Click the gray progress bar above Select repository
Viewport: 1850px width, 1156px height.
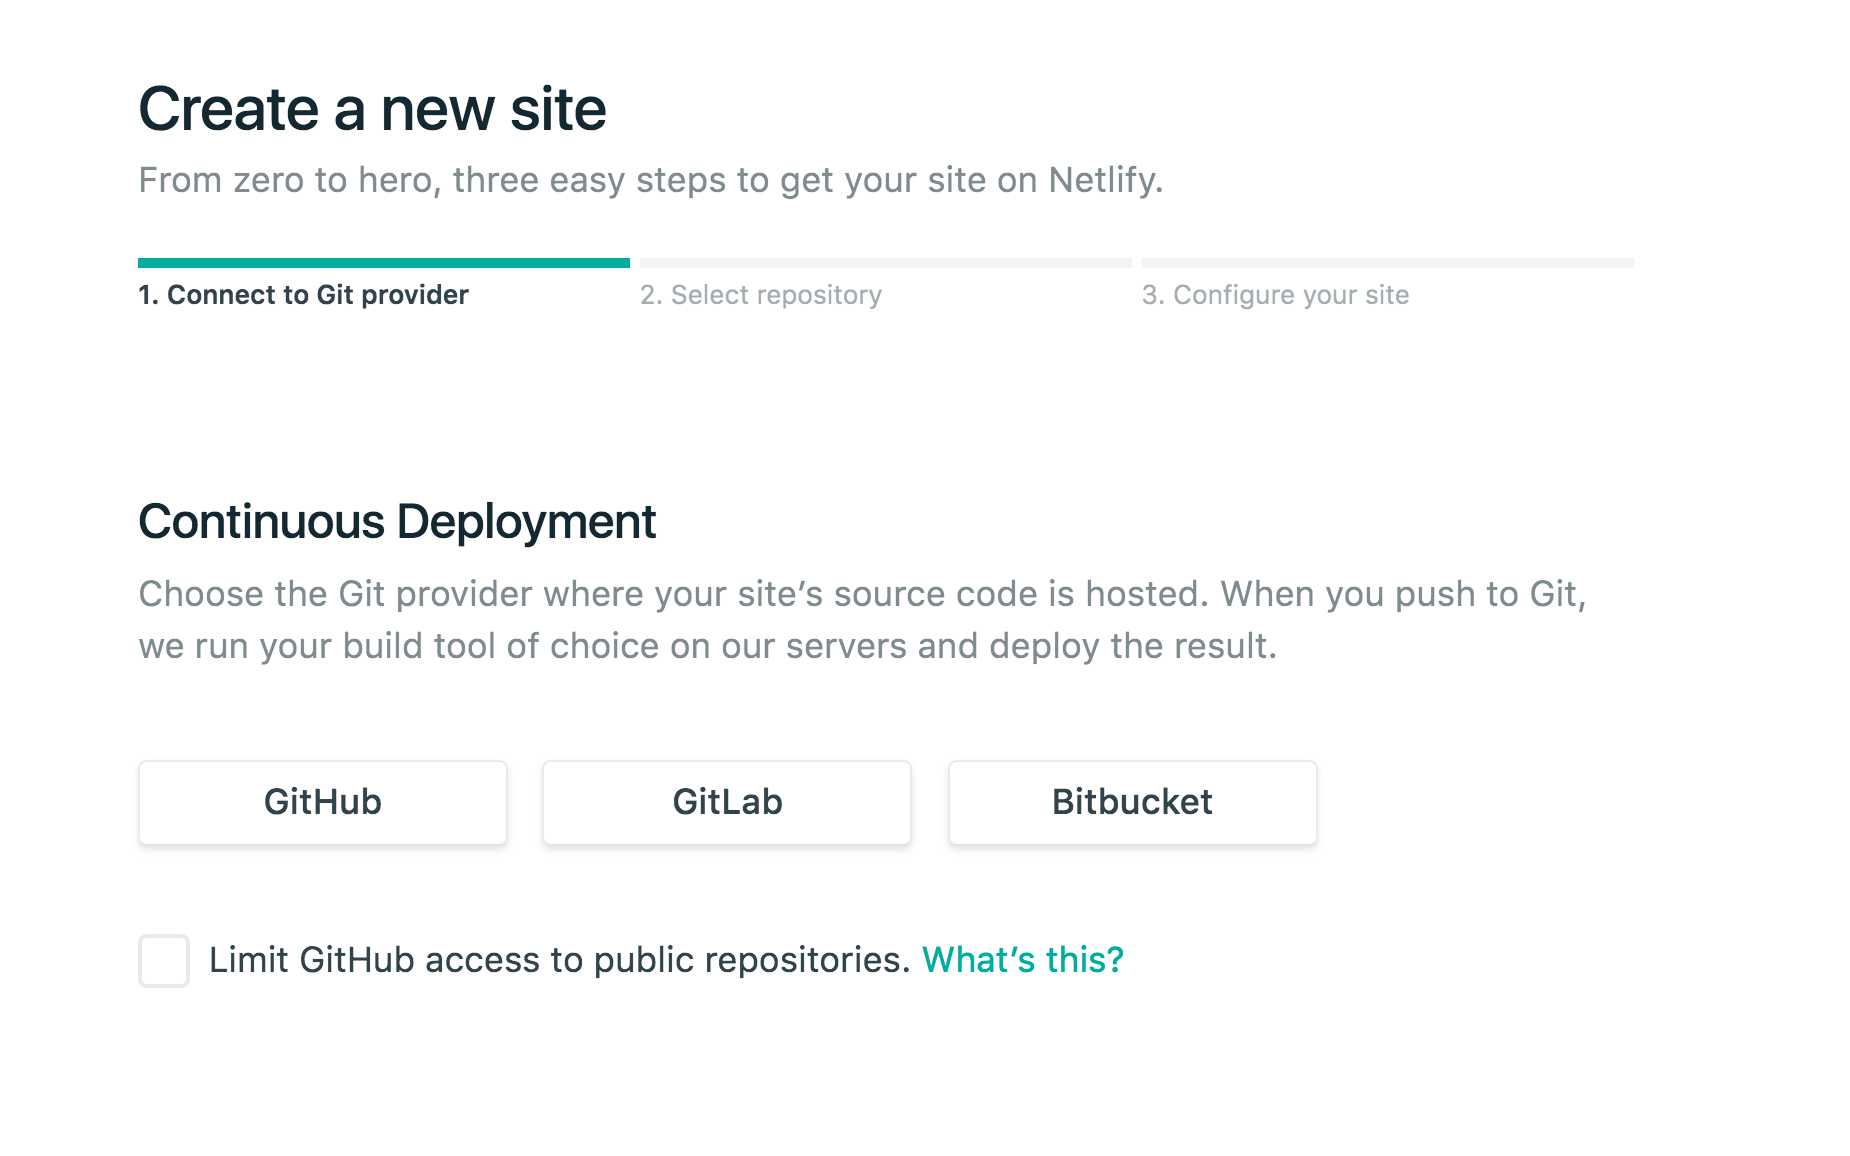(885, 263)
